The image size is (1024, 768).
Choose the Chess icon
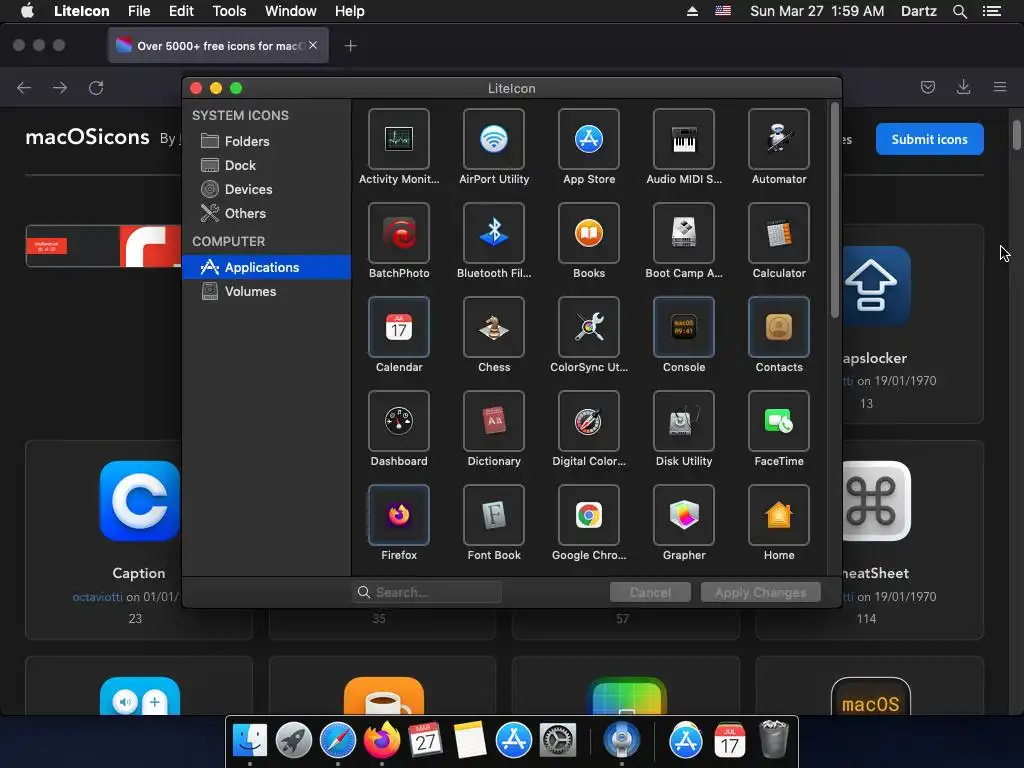[x=494, y=327]
